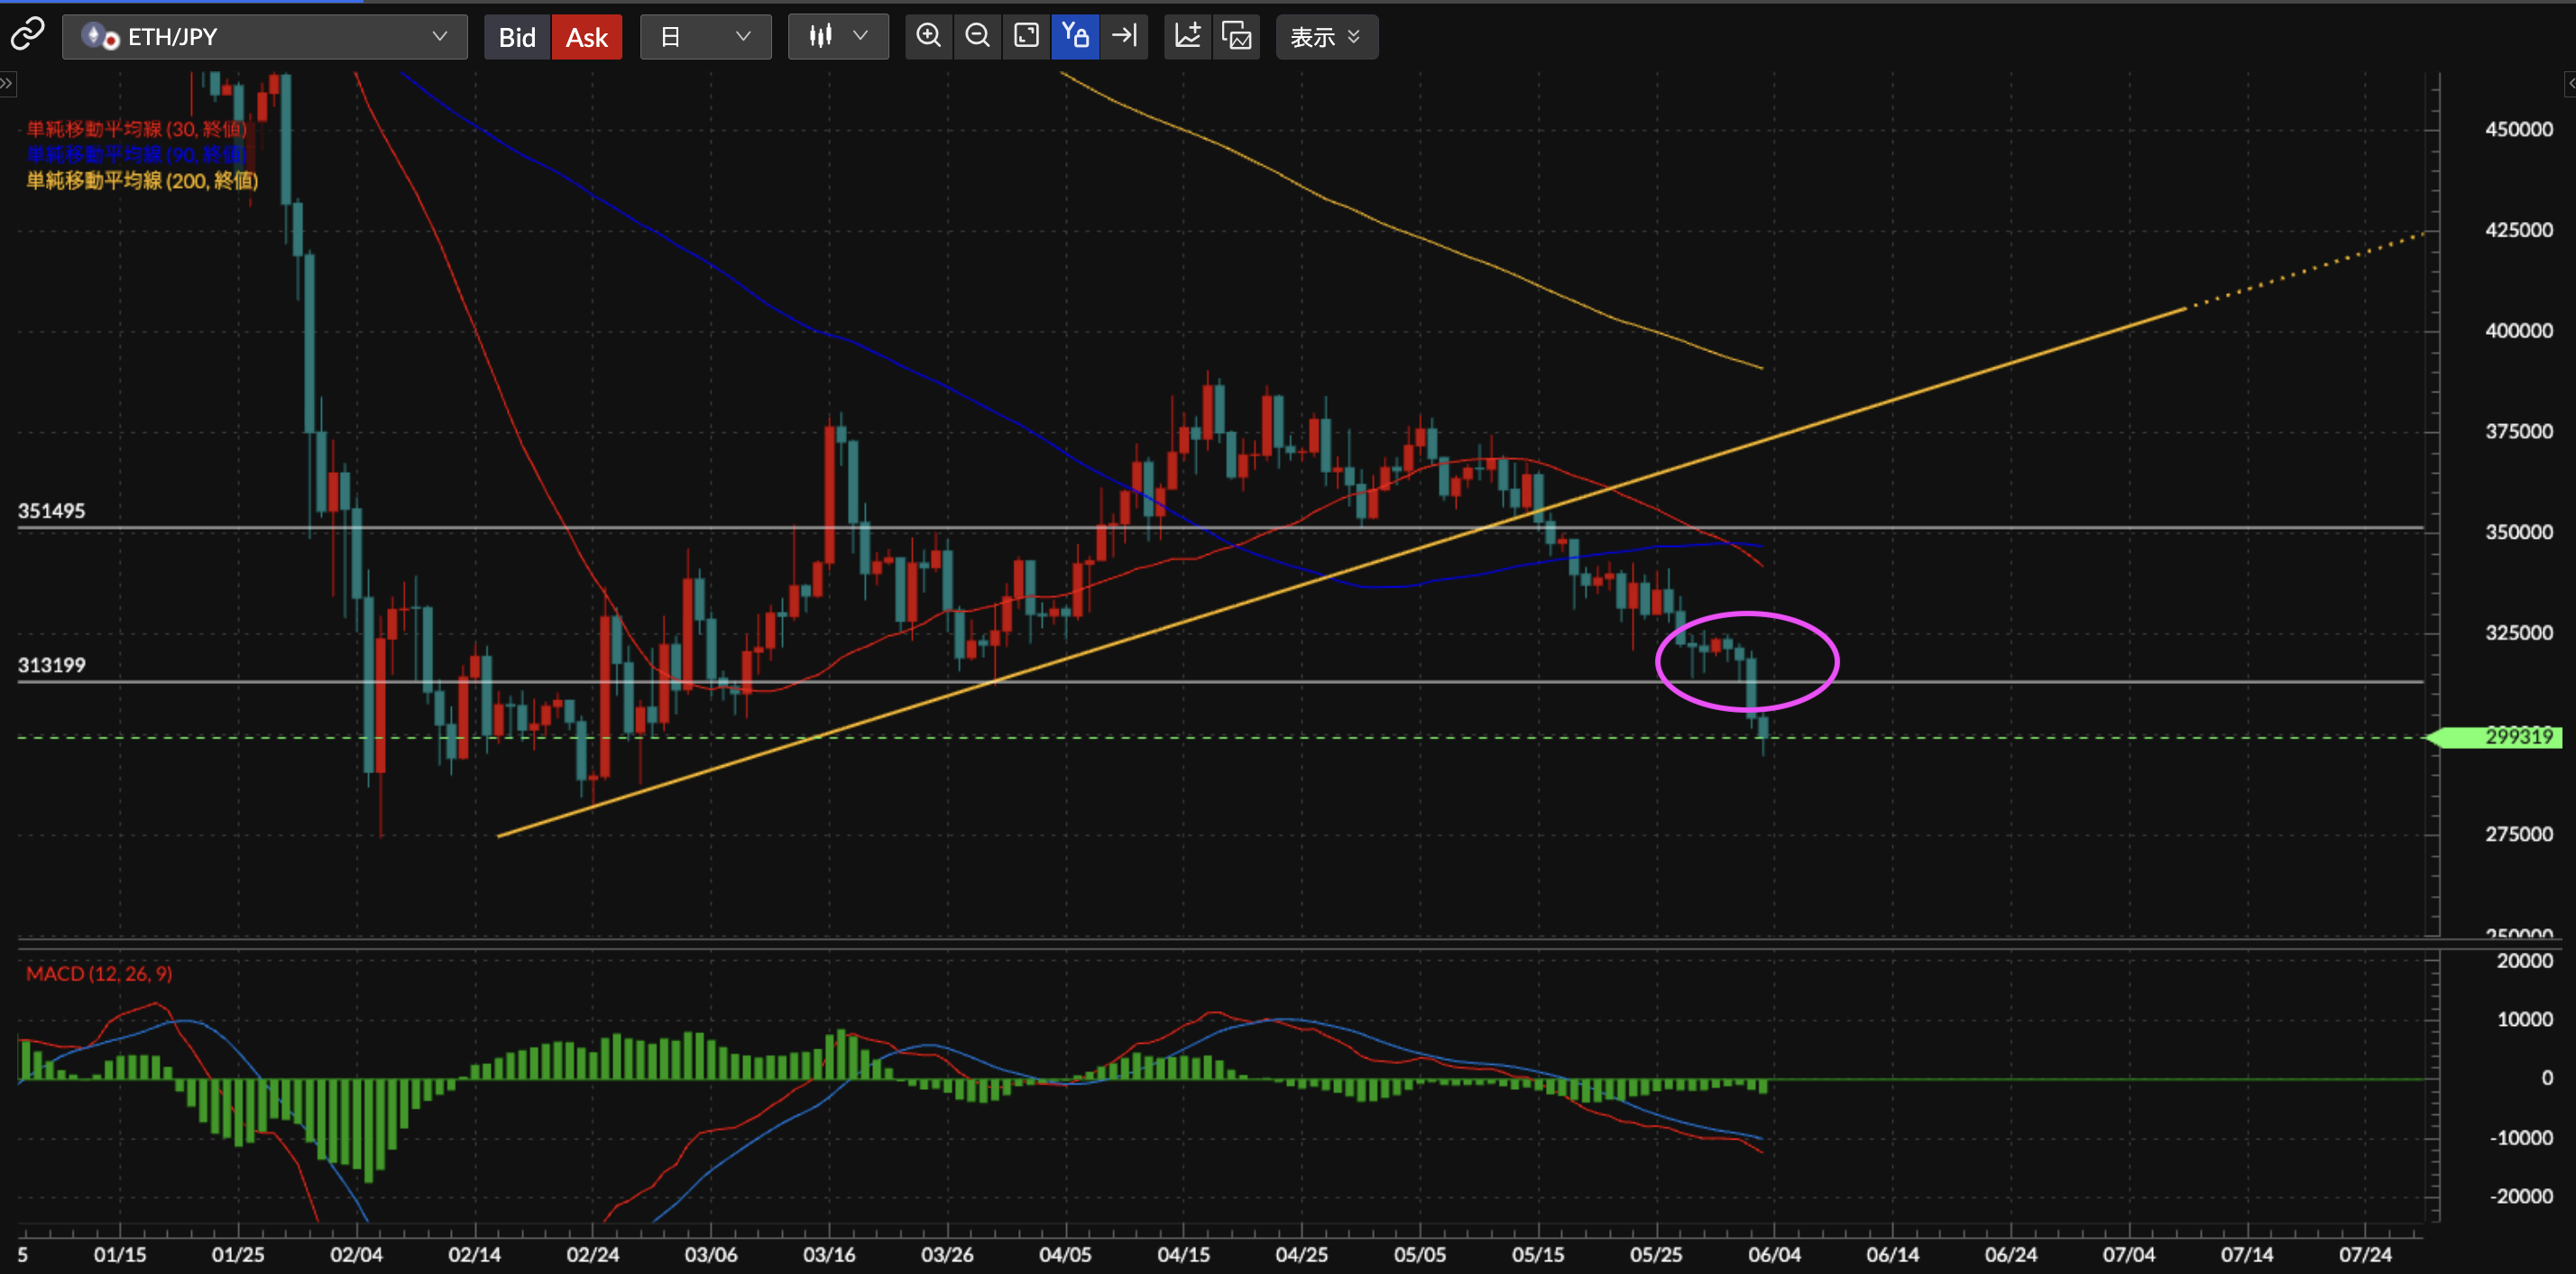Open the add indicator icon
Screen dimensions: 2576x1274
1187,36
